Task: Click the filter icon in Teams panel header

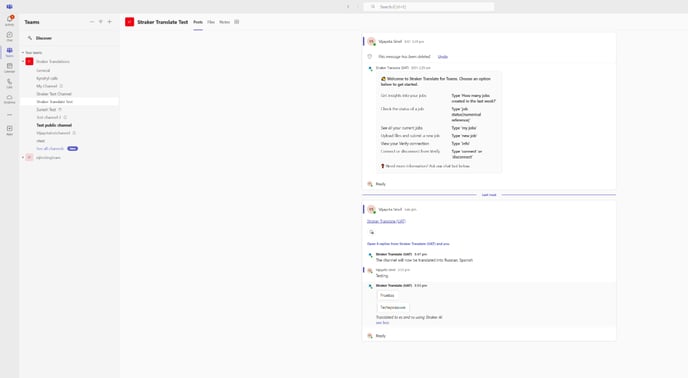Action: click(x=100, y=22)
